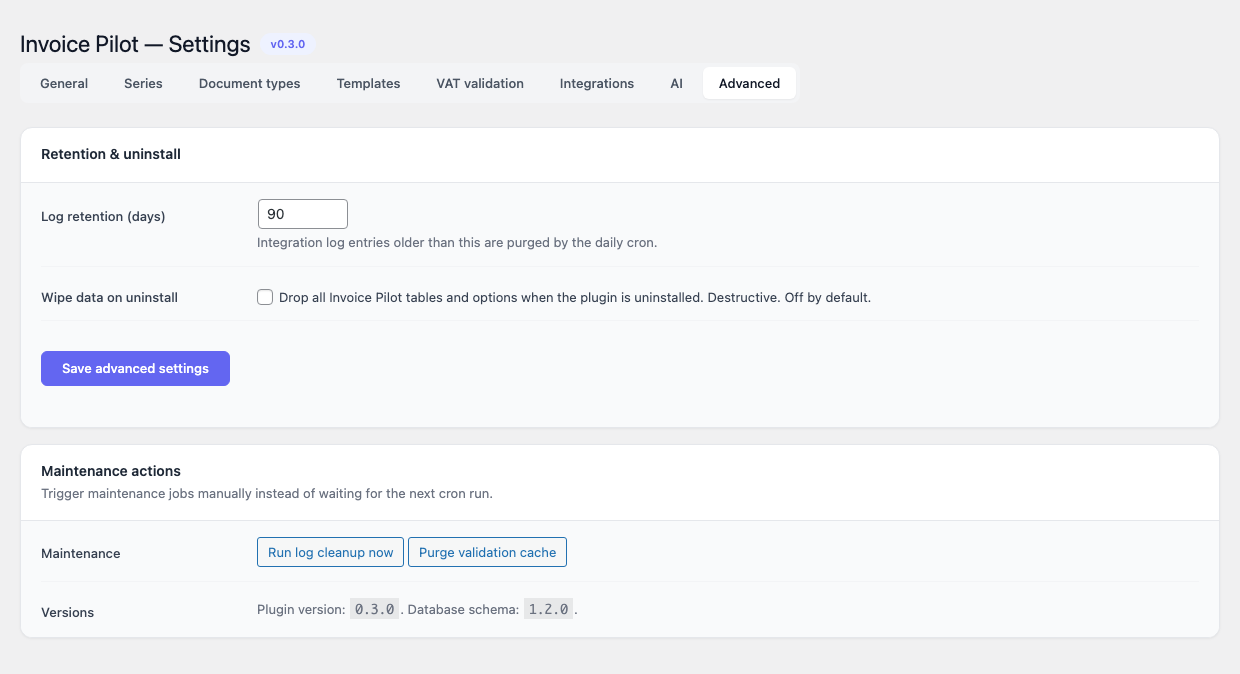Select the Advanced tab
Image resolution: width=1240 pixels, height=674 pixels.
tap(749, 84)
